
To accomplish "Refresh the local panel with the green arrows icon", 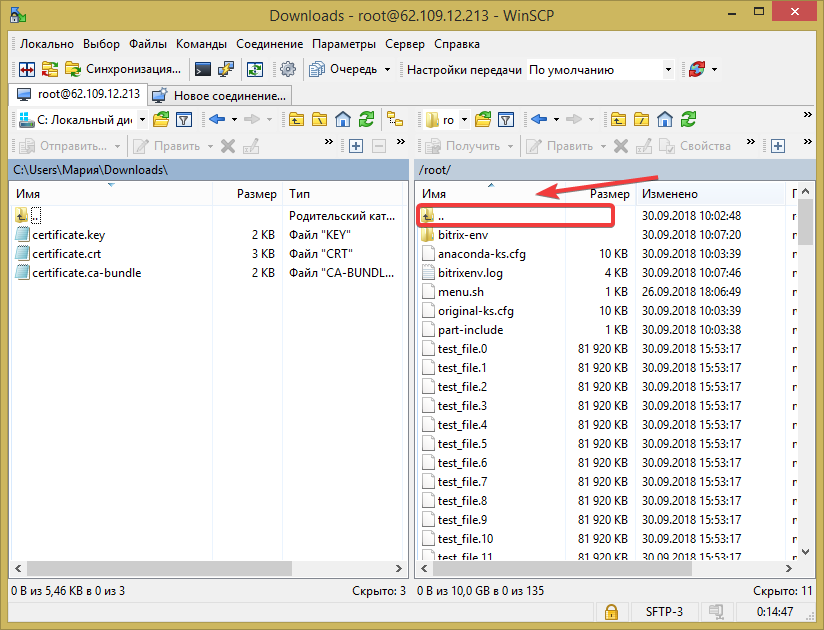I will [x=366, y=120].
